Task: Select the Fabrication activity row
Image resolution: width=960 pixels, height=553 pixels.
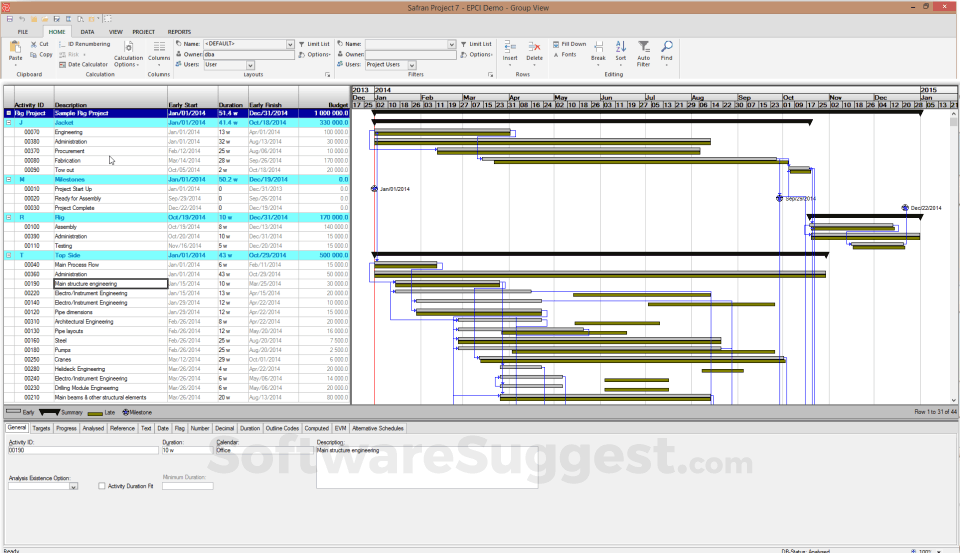Action: [176, 160]
